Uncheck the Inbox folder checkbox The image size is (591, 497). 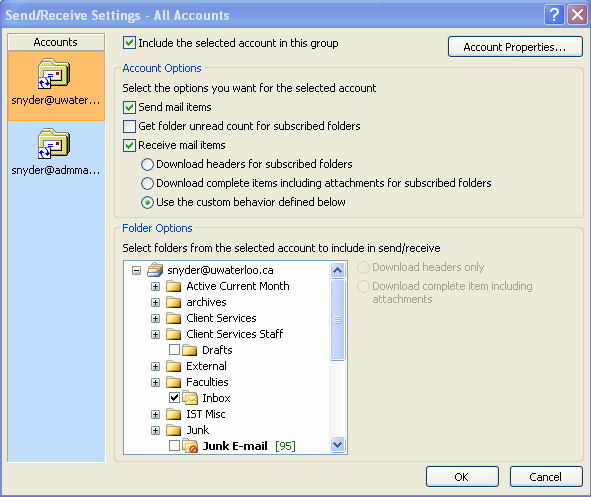click(174, 398)
